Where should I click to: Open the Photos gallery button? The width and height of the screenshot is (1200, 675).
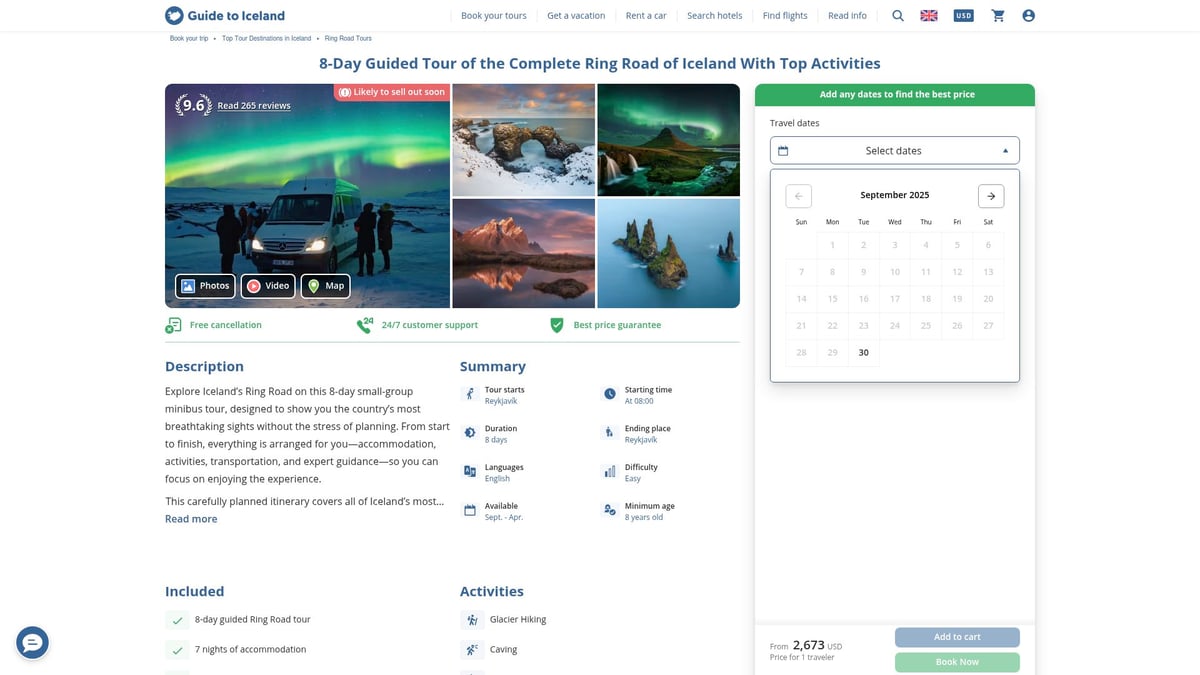coord(205,286)
